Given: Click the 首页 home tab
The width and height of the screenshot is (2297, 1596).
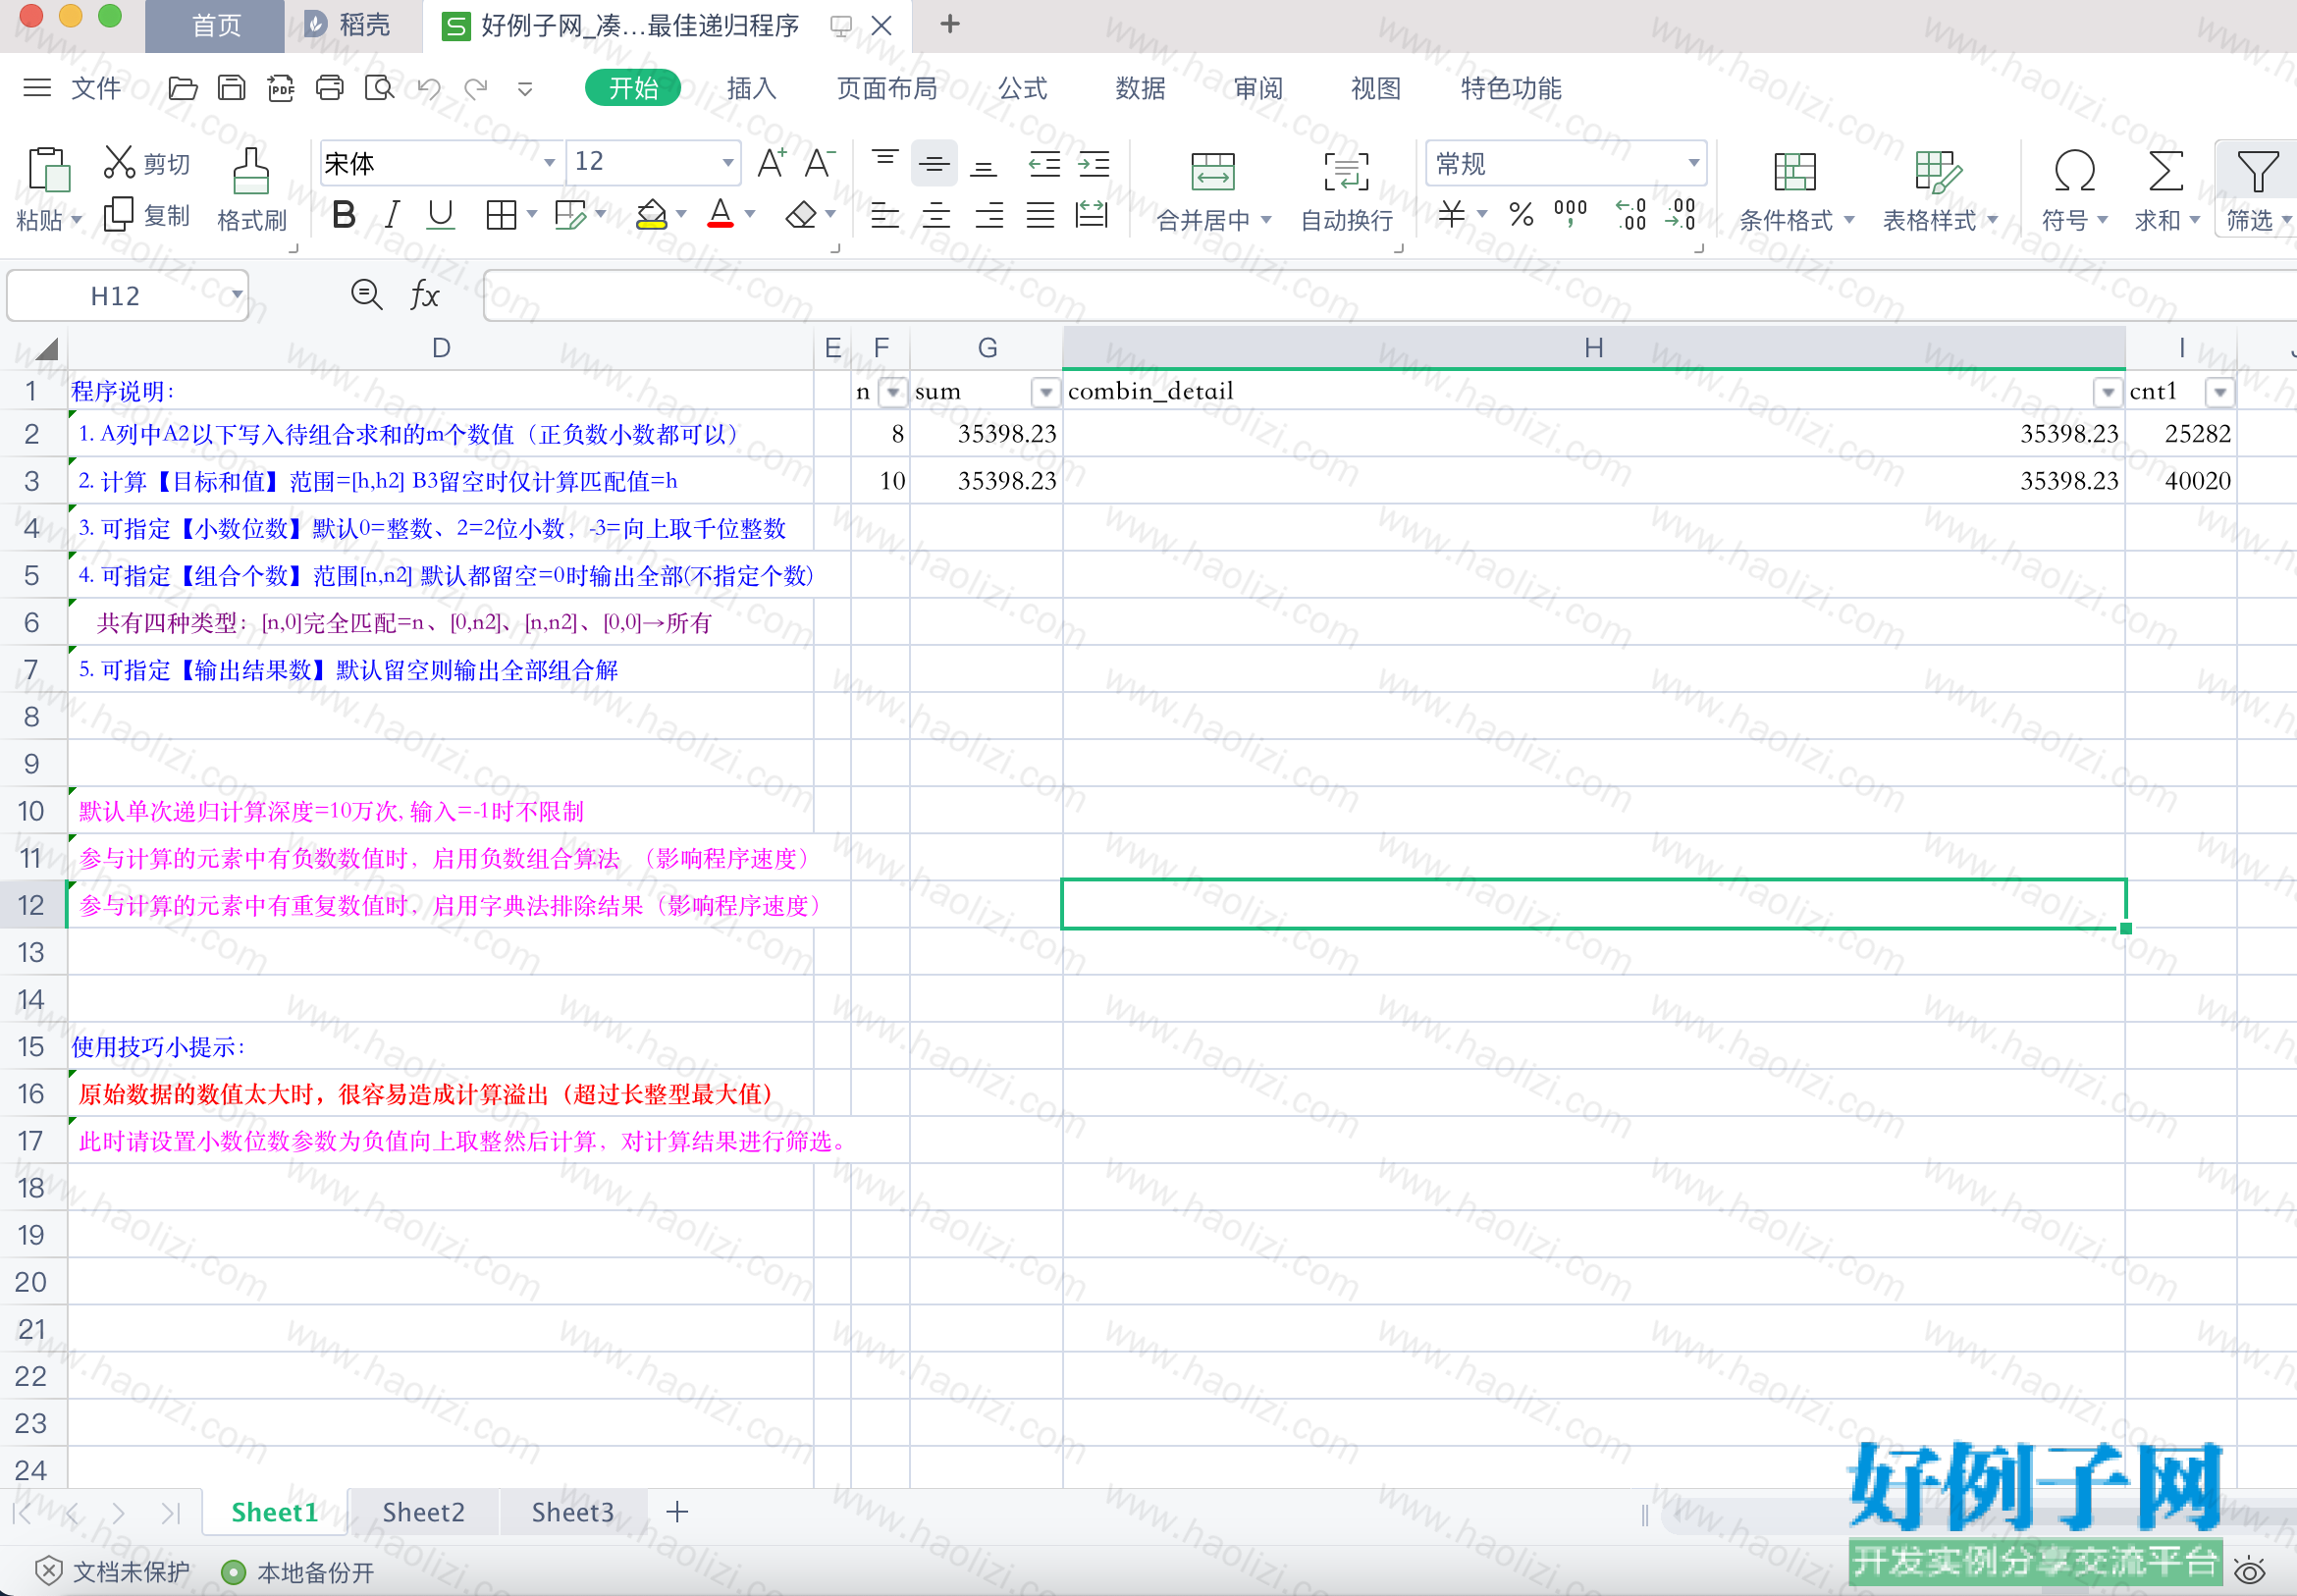Looking at the screenshot, I should [x=216, y=25].
